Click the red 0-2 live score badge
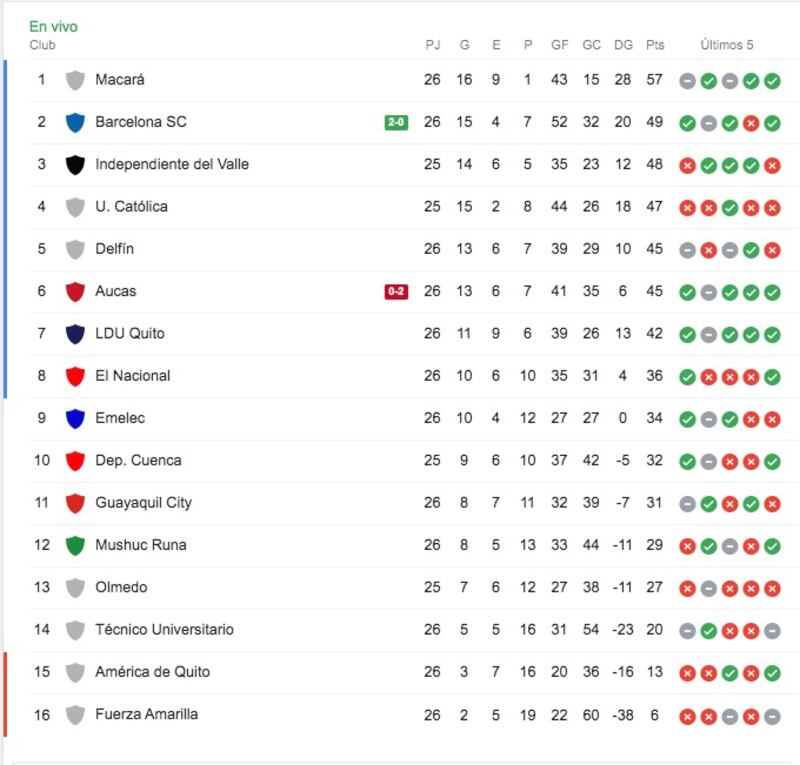 pyautogui.click(x=396, y=291)
